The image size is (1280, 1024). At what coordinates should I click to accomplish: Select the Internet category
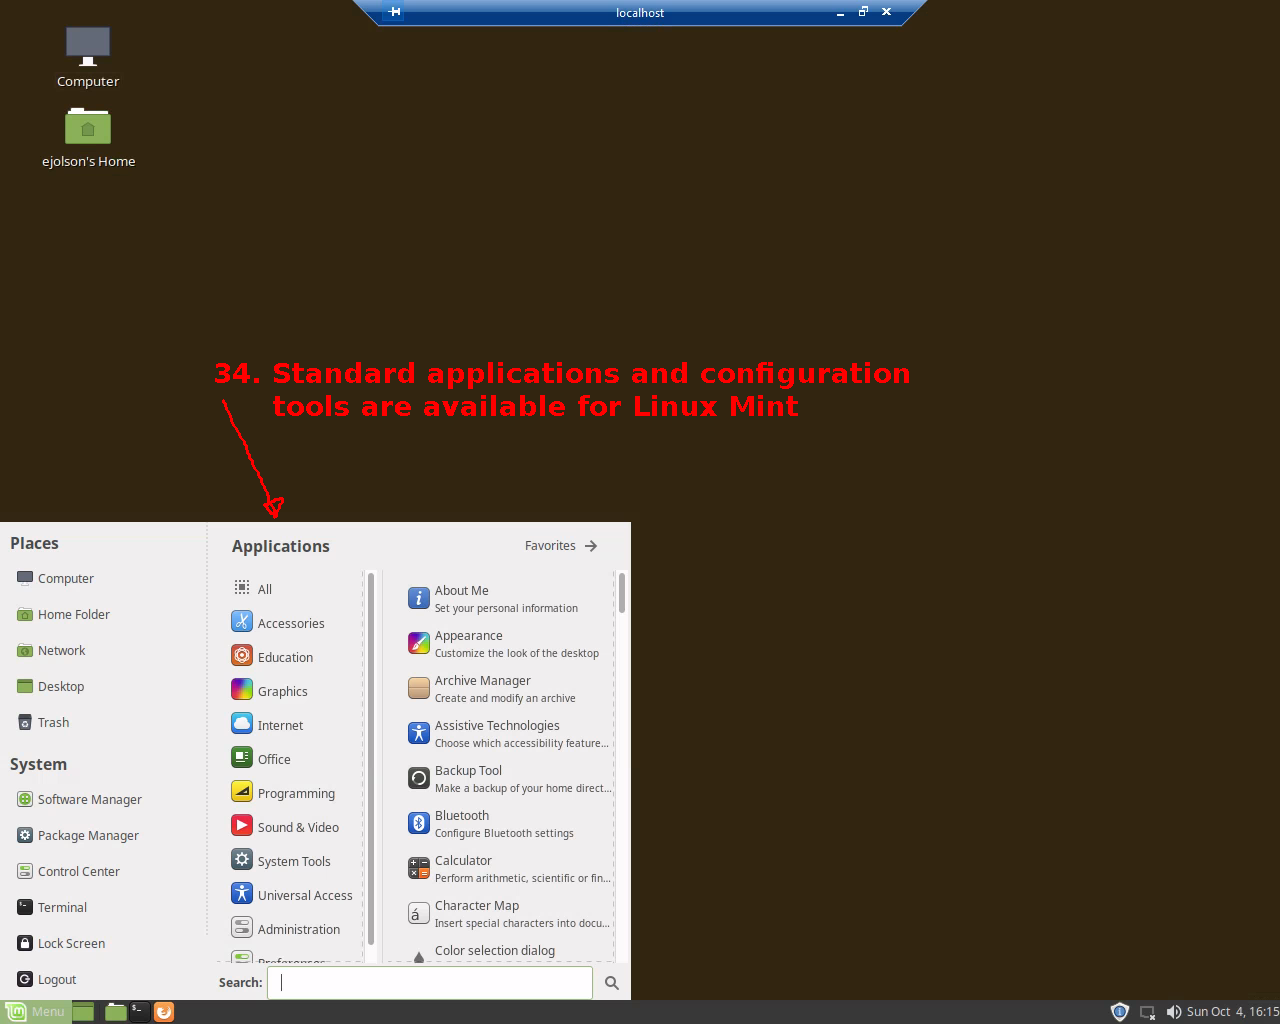coord(267,724)
